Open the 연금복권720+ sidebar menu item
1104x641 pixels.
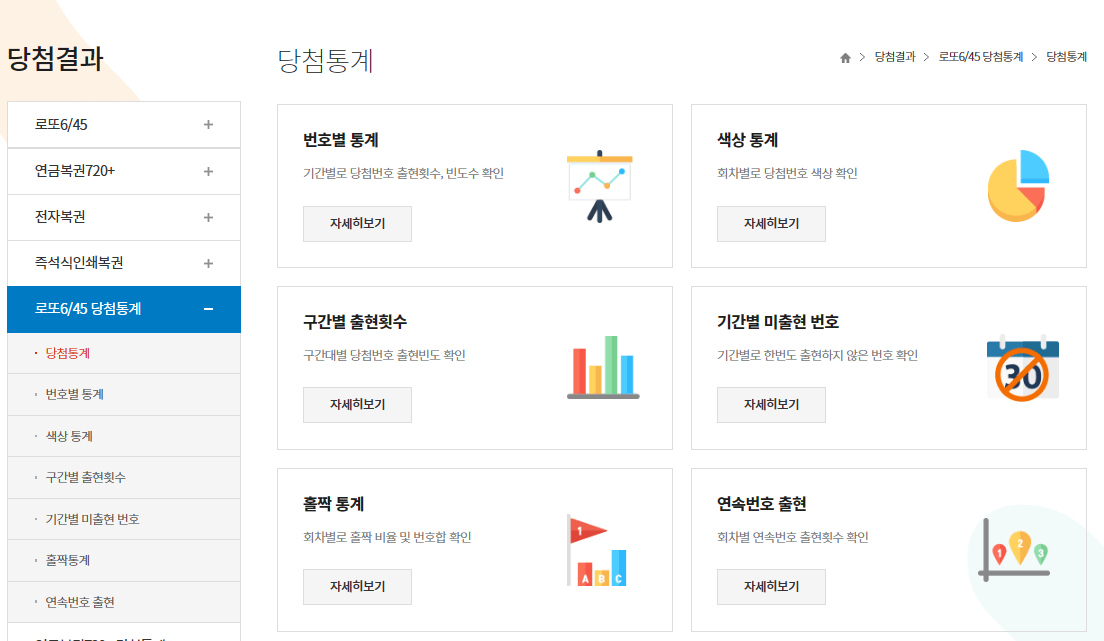click(124, 171)
